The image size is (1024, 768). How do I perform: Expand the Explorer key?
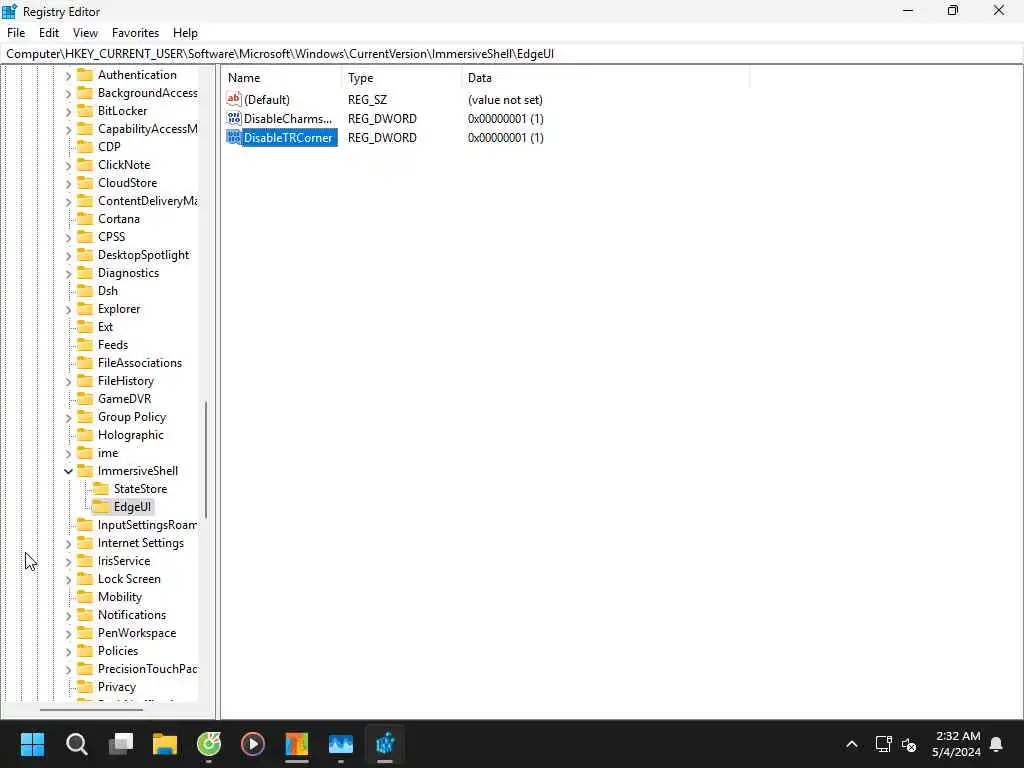(x=68, y=310)
